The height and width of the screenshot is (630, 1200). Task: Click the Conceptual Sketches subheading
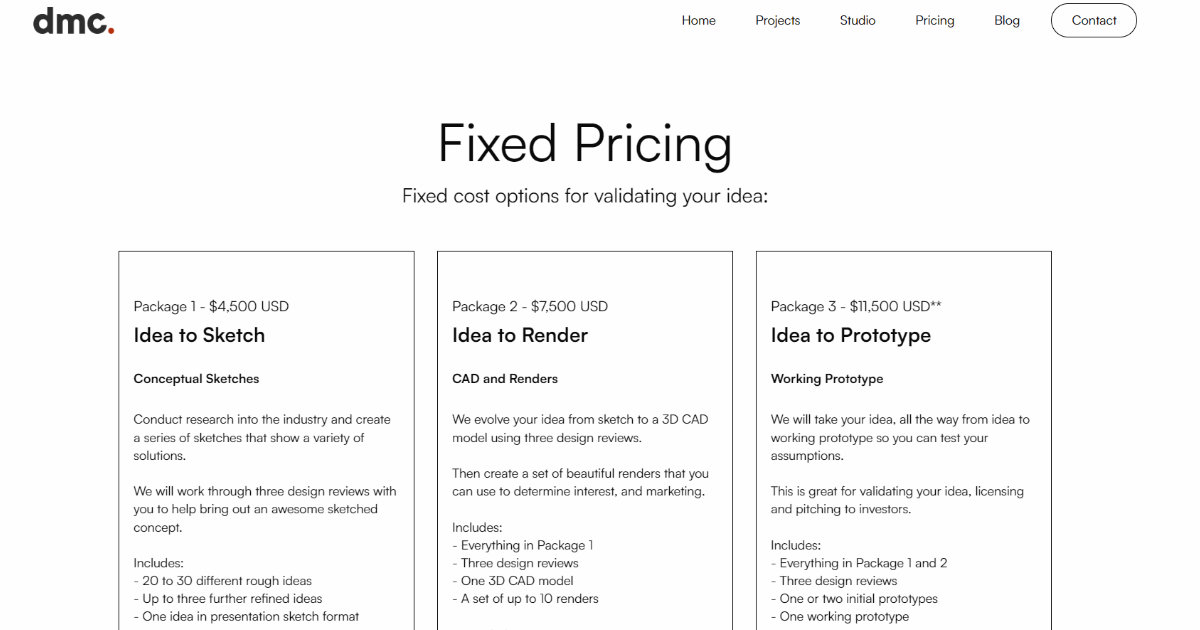(196, 378)
